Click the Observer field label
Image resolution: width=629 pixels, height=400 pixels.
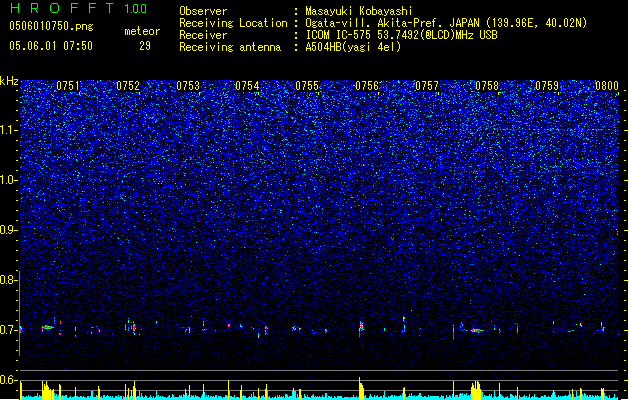[203, 11]
